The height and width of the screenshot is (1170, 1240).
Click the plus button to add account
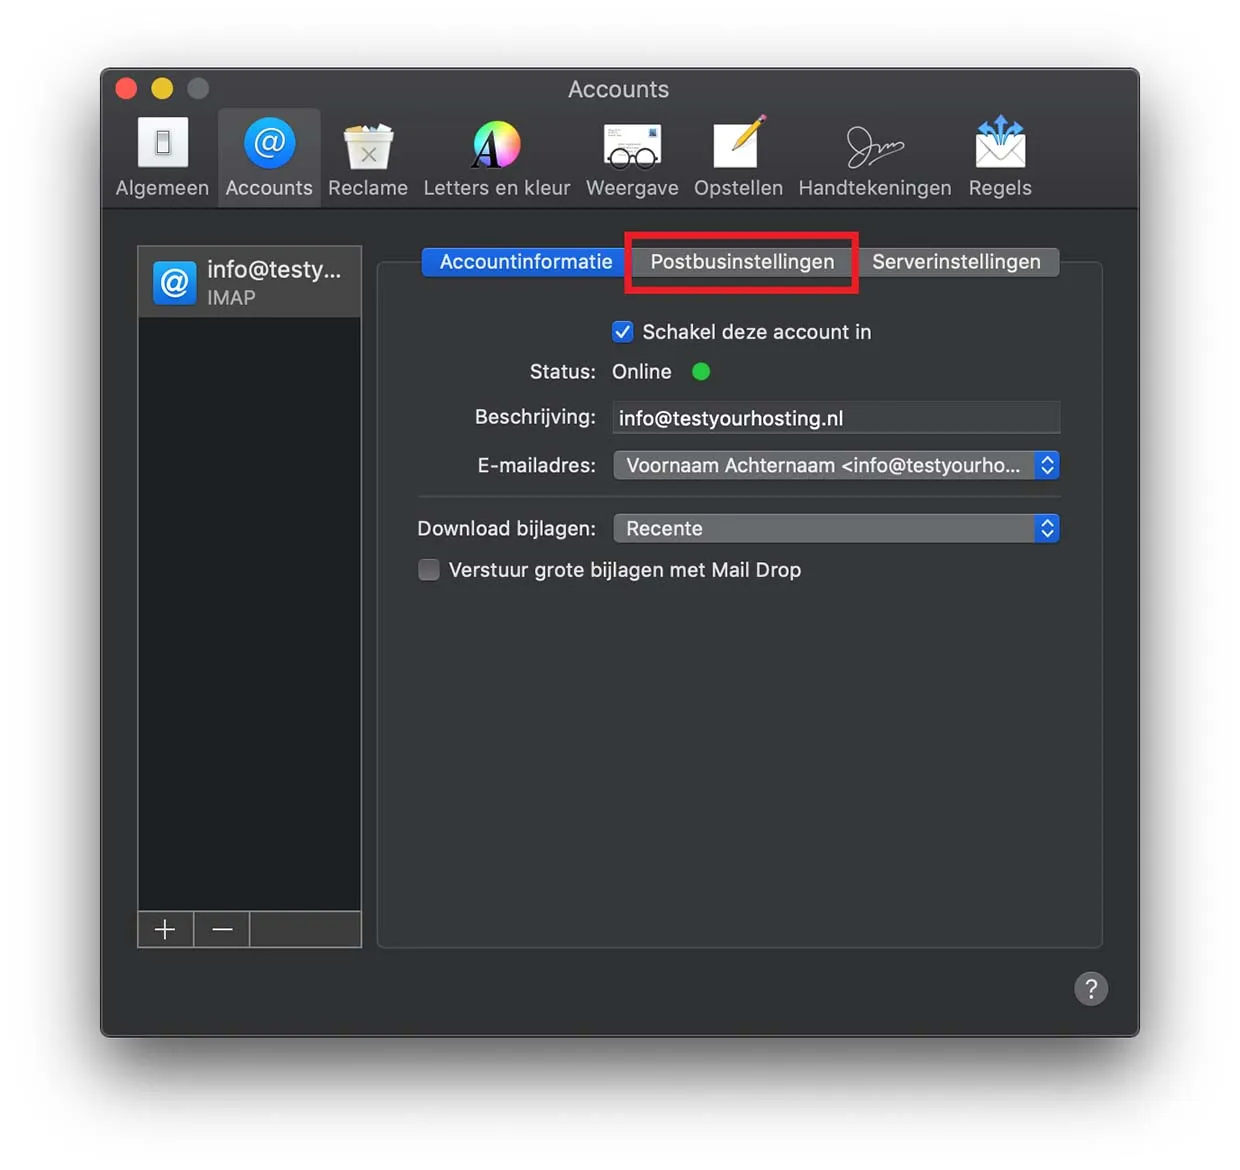(x=165, y=930)
